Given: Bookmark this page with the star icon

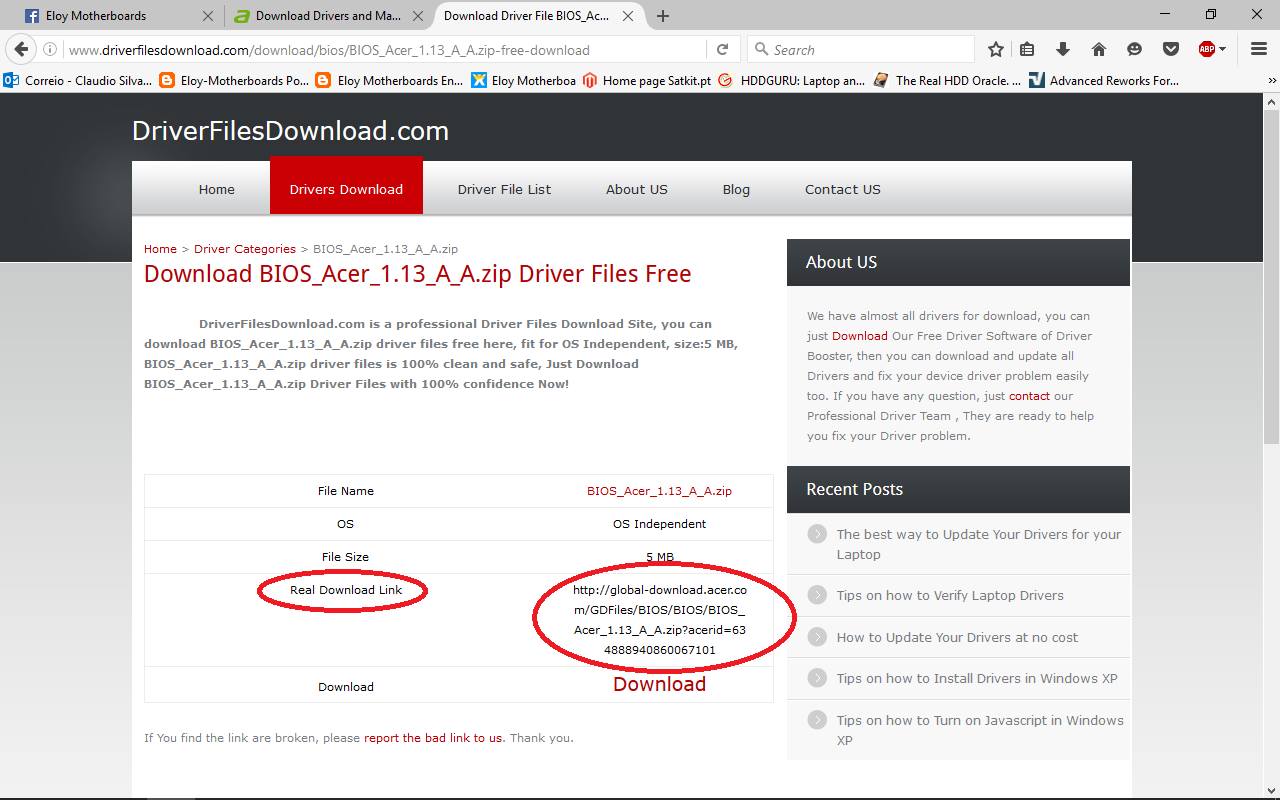Looking at the screenshot, I should click(x=996, y=49).
